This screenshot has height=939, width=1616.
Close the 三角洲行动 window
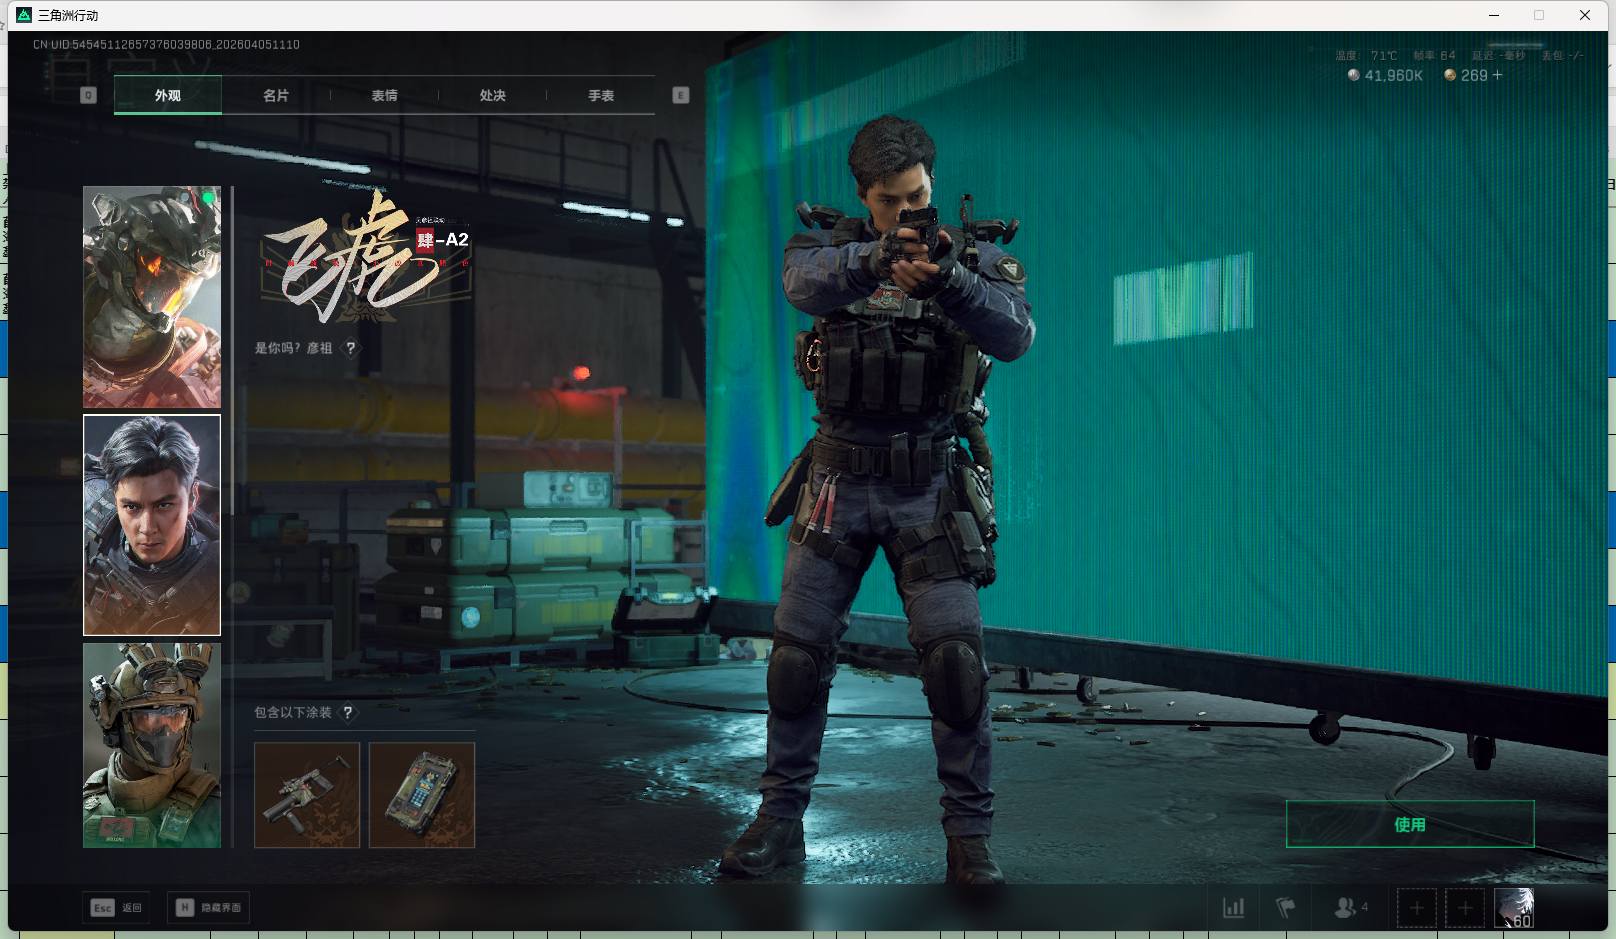1585,15
